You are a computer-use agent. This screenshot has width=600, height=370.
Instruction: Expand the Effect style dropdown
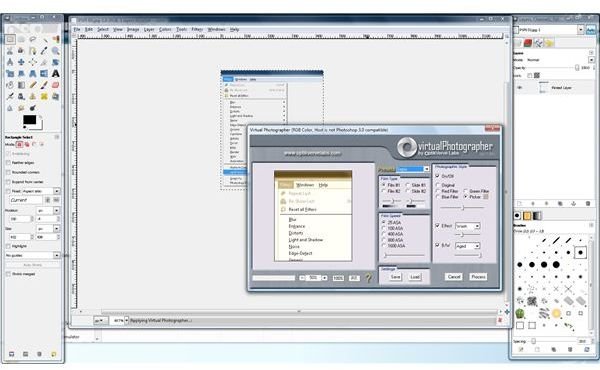(x=467, y=226)
